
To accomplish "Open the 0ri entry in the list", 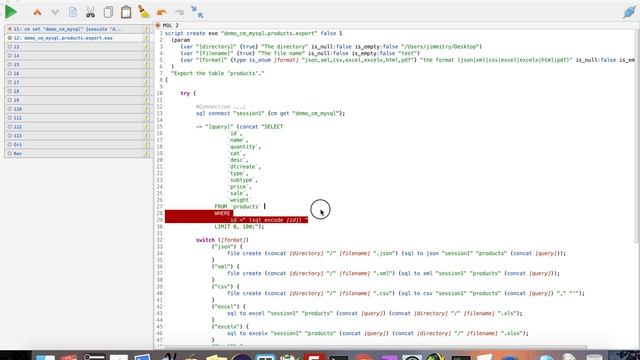I will point(78,144).
